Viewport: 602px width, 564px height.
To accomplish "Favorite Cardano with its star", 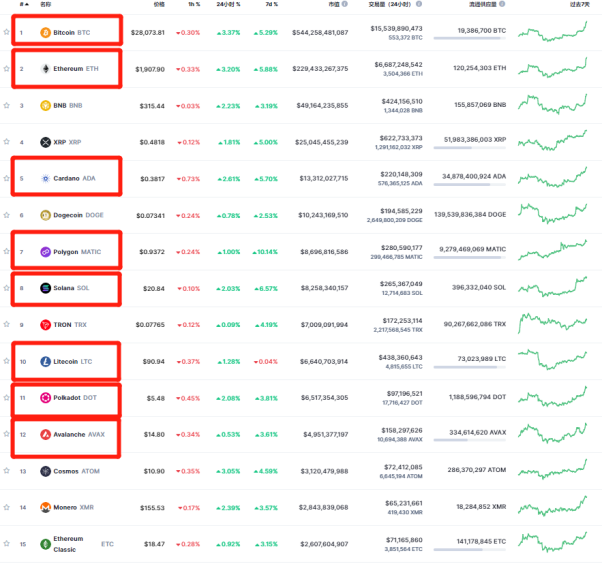I will click(x=7, y=178).
